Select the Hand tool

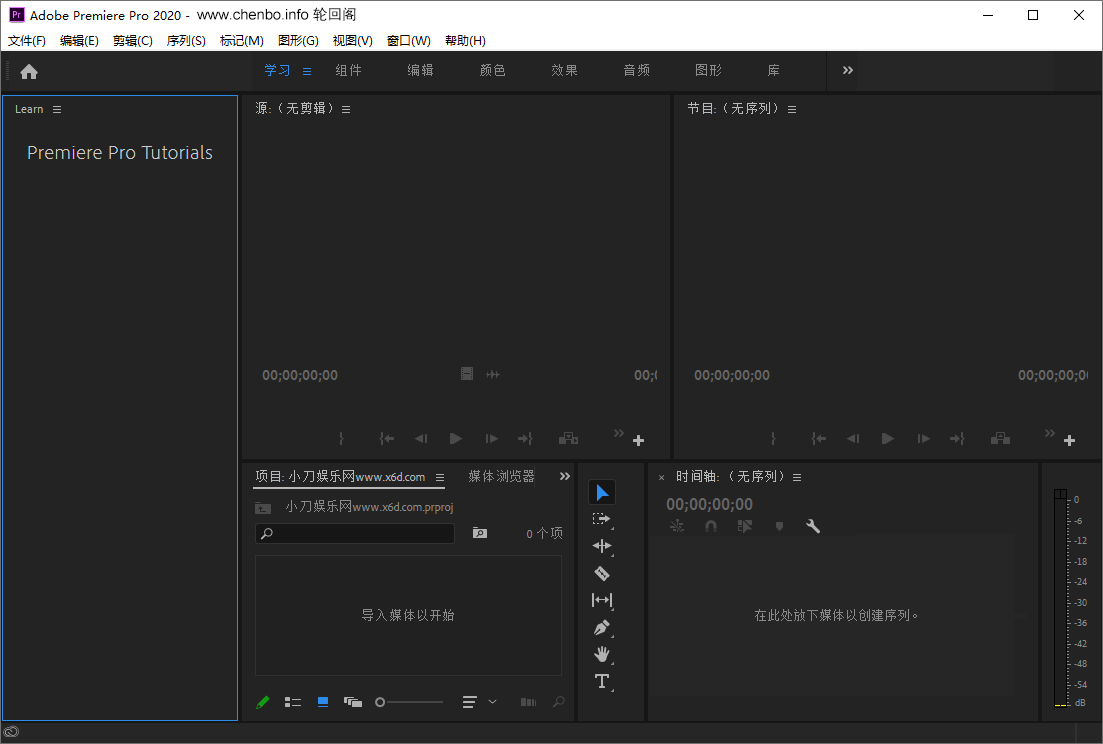[x=602, y=654]
